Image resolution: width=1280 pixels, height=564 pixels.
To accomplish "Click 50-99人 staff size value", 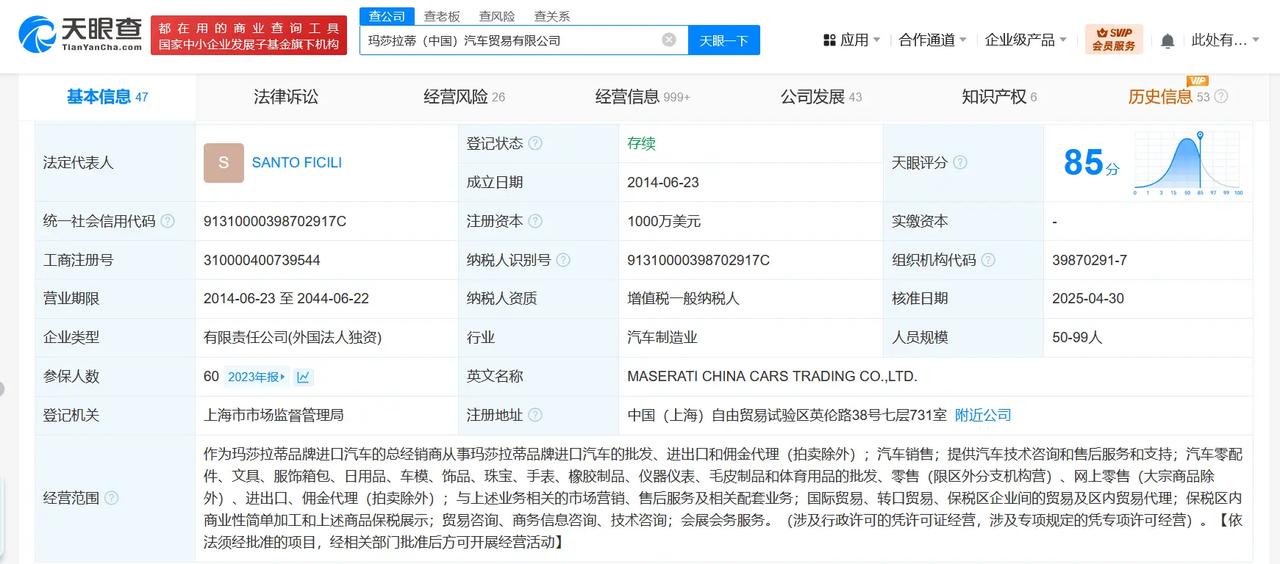I will pyautogui.click(x=1077, y=338).
